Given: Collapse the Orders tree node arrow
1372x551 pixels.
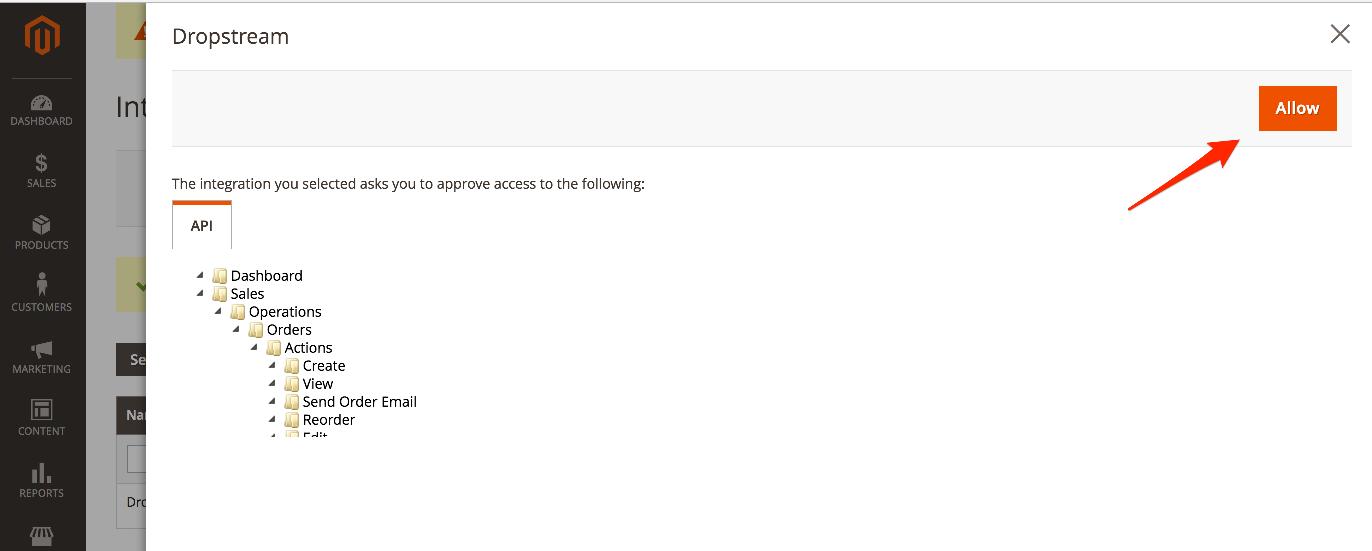Looking at the screenshot, I should tap(236, 329).
